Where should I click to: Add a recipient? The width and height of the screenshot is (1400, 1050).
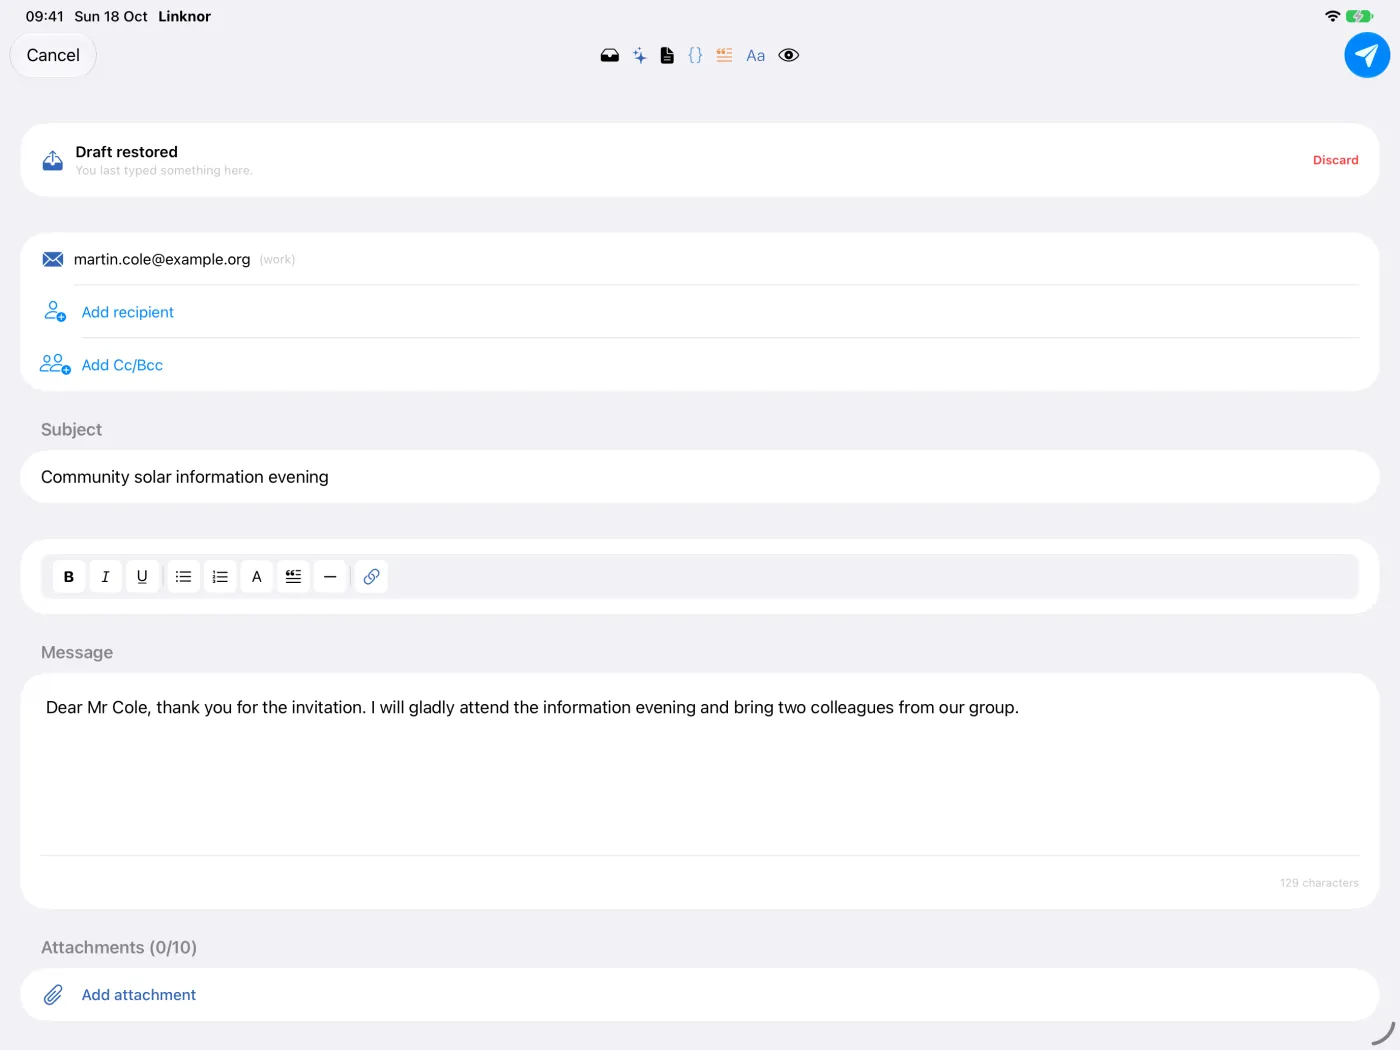[128, 312]
